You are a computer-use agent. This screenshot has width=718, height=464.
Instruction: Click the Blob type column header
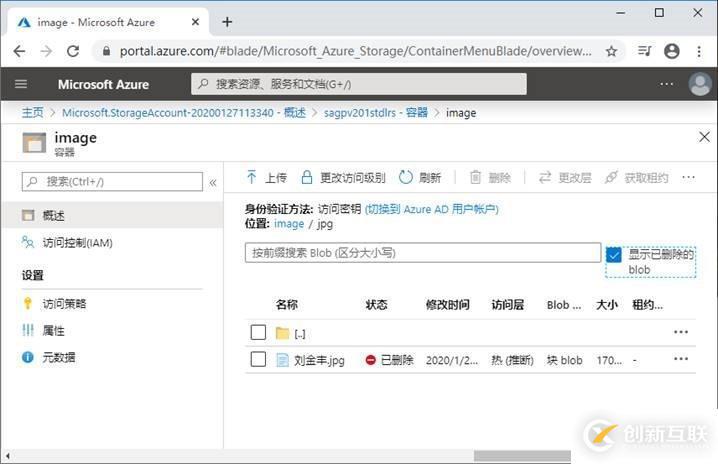[x=564, y=305]
